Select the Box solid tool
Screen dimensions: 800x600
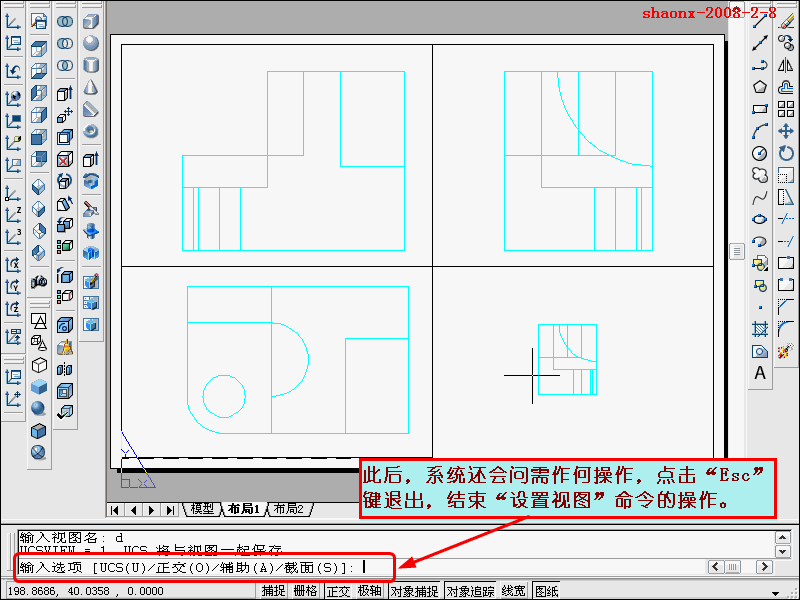(91, 21)
